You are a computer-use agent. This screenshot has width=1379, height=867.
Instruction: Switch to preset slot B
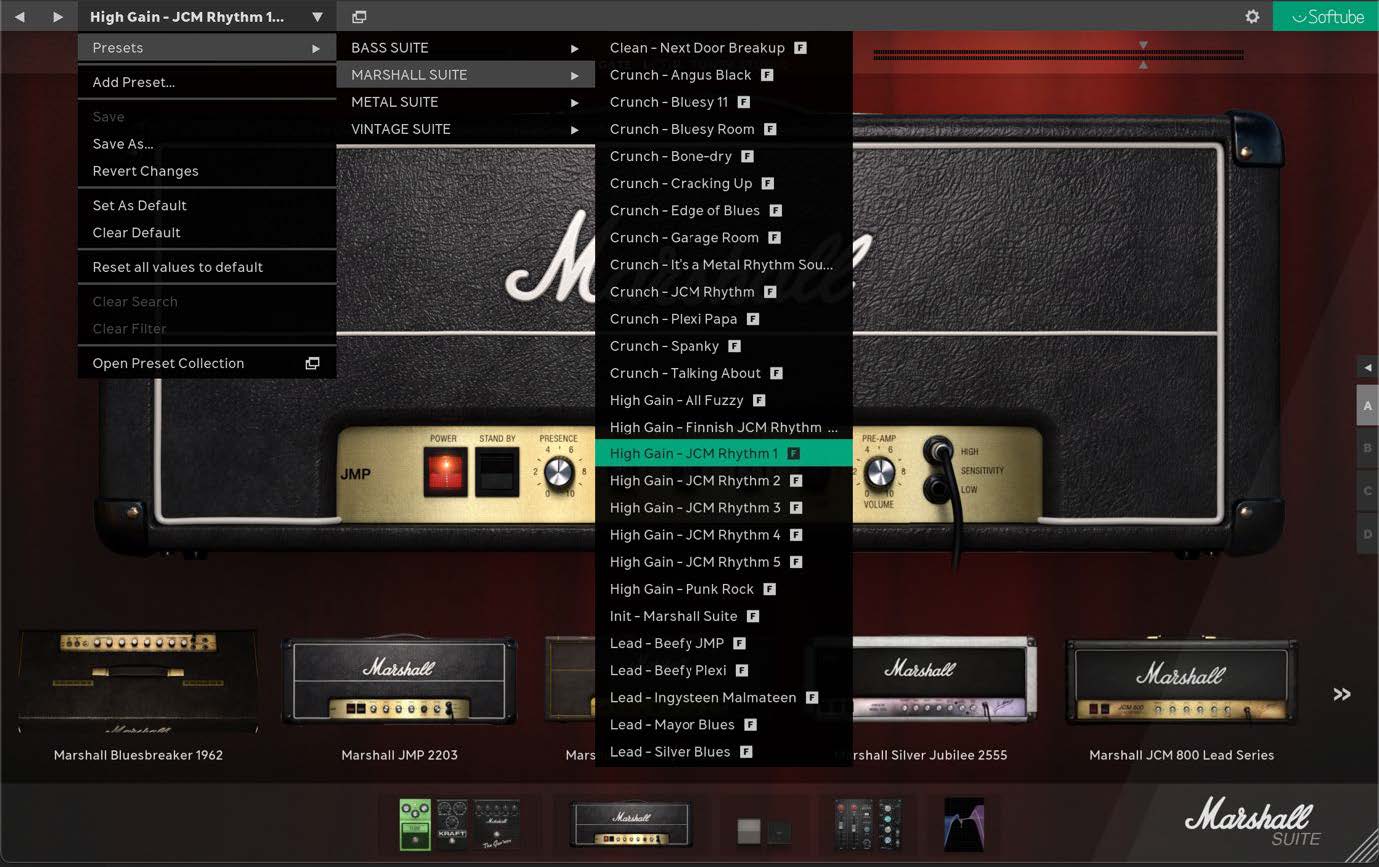[1367, 448]
